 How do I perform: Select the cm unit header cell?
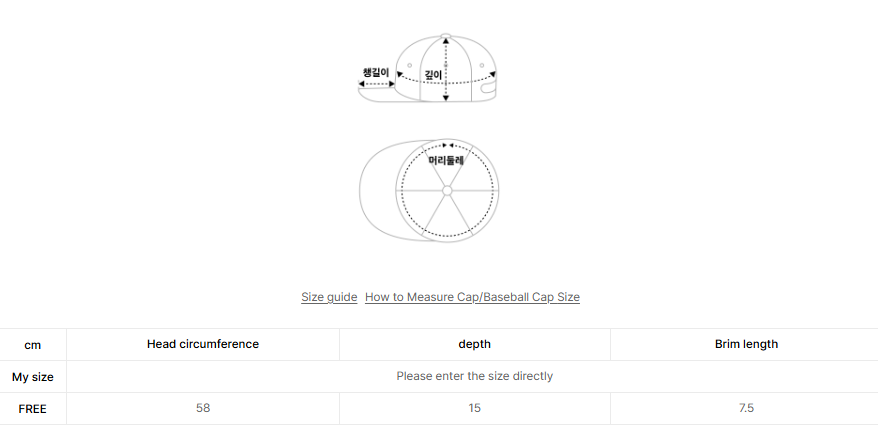[33, 344]
